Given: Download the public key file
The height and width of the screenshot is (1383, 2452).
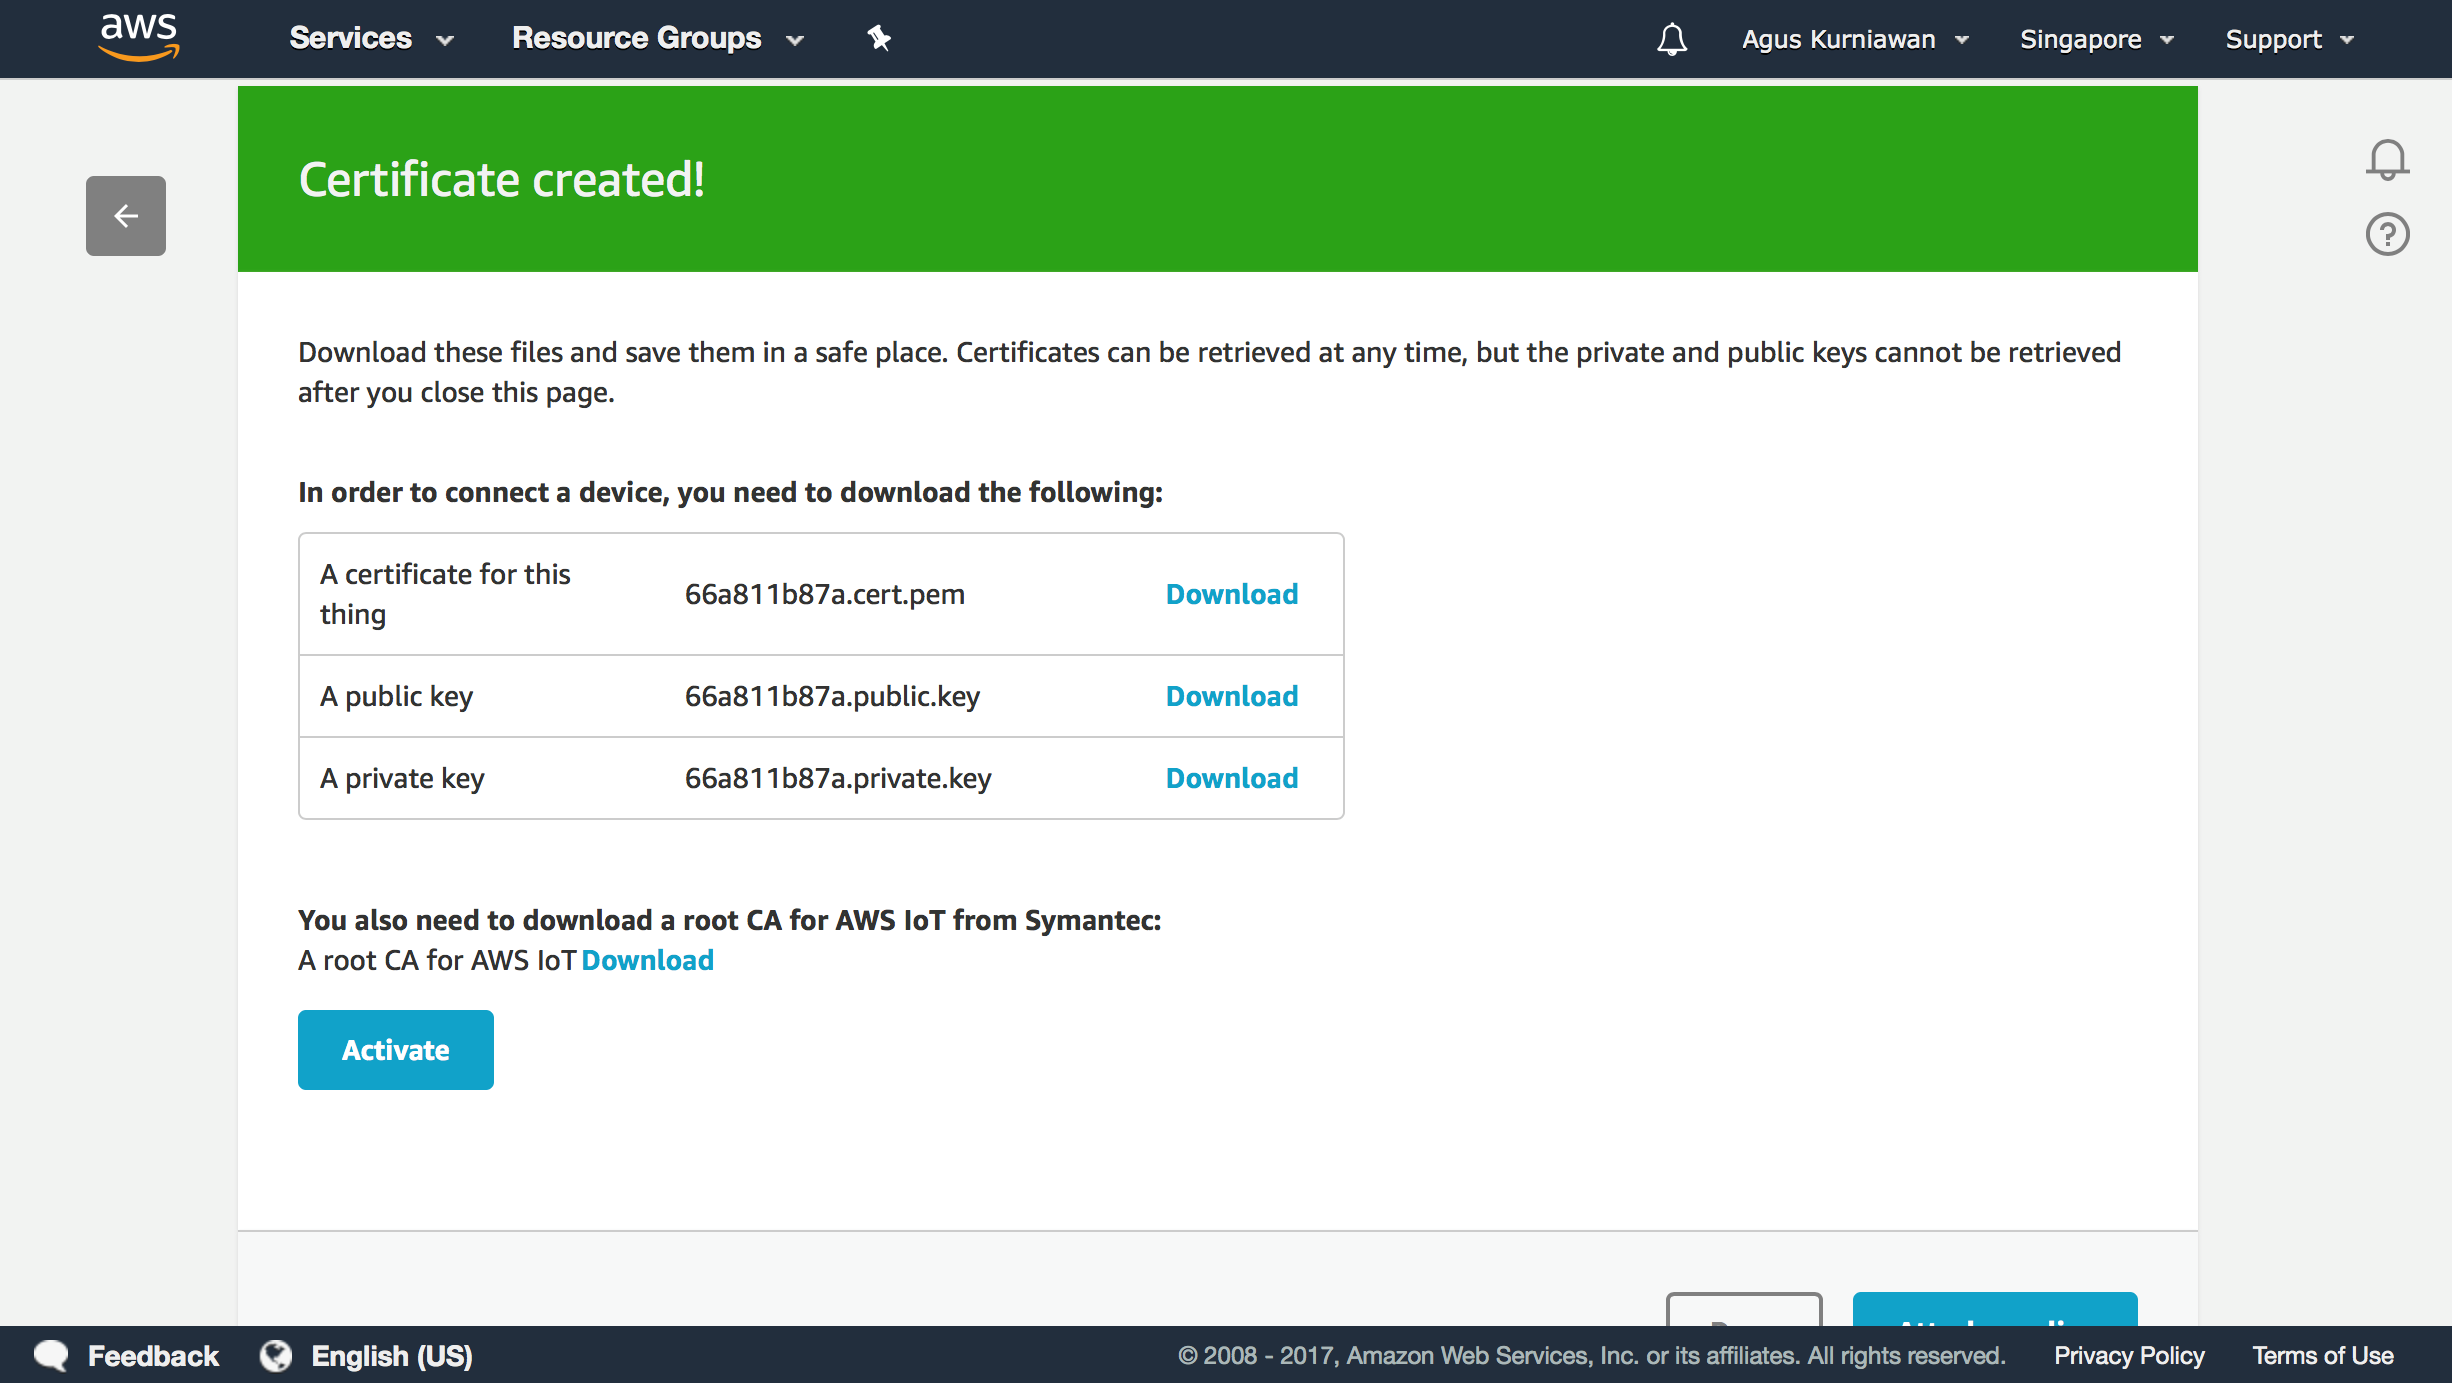Looking at the screenshot, I should point(1232,696).
